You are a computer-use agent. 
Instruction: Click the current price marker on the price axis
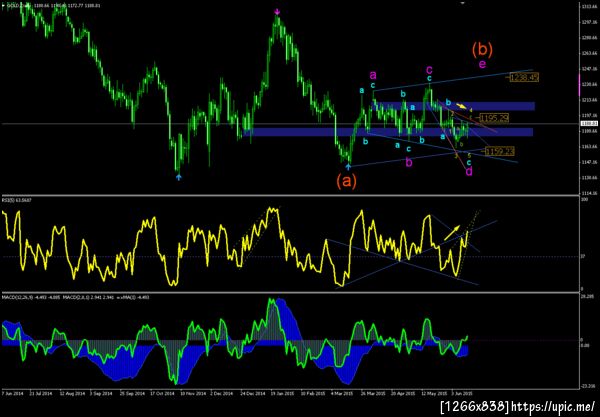tap(589, 124)
